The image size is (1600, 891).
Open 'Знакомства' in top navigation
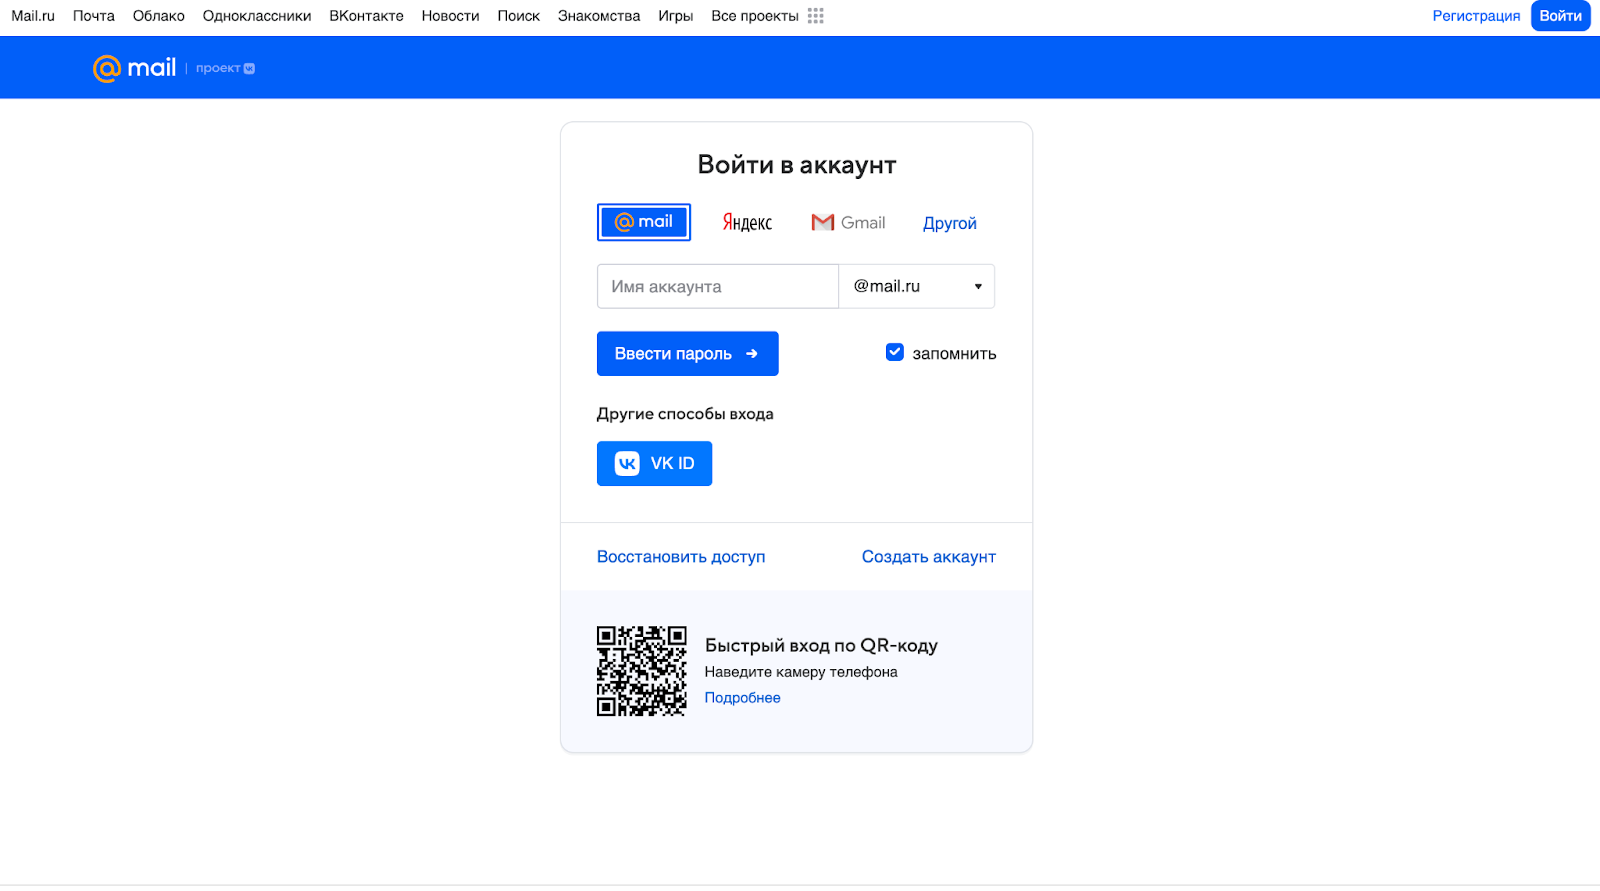[x=599, y=16]
